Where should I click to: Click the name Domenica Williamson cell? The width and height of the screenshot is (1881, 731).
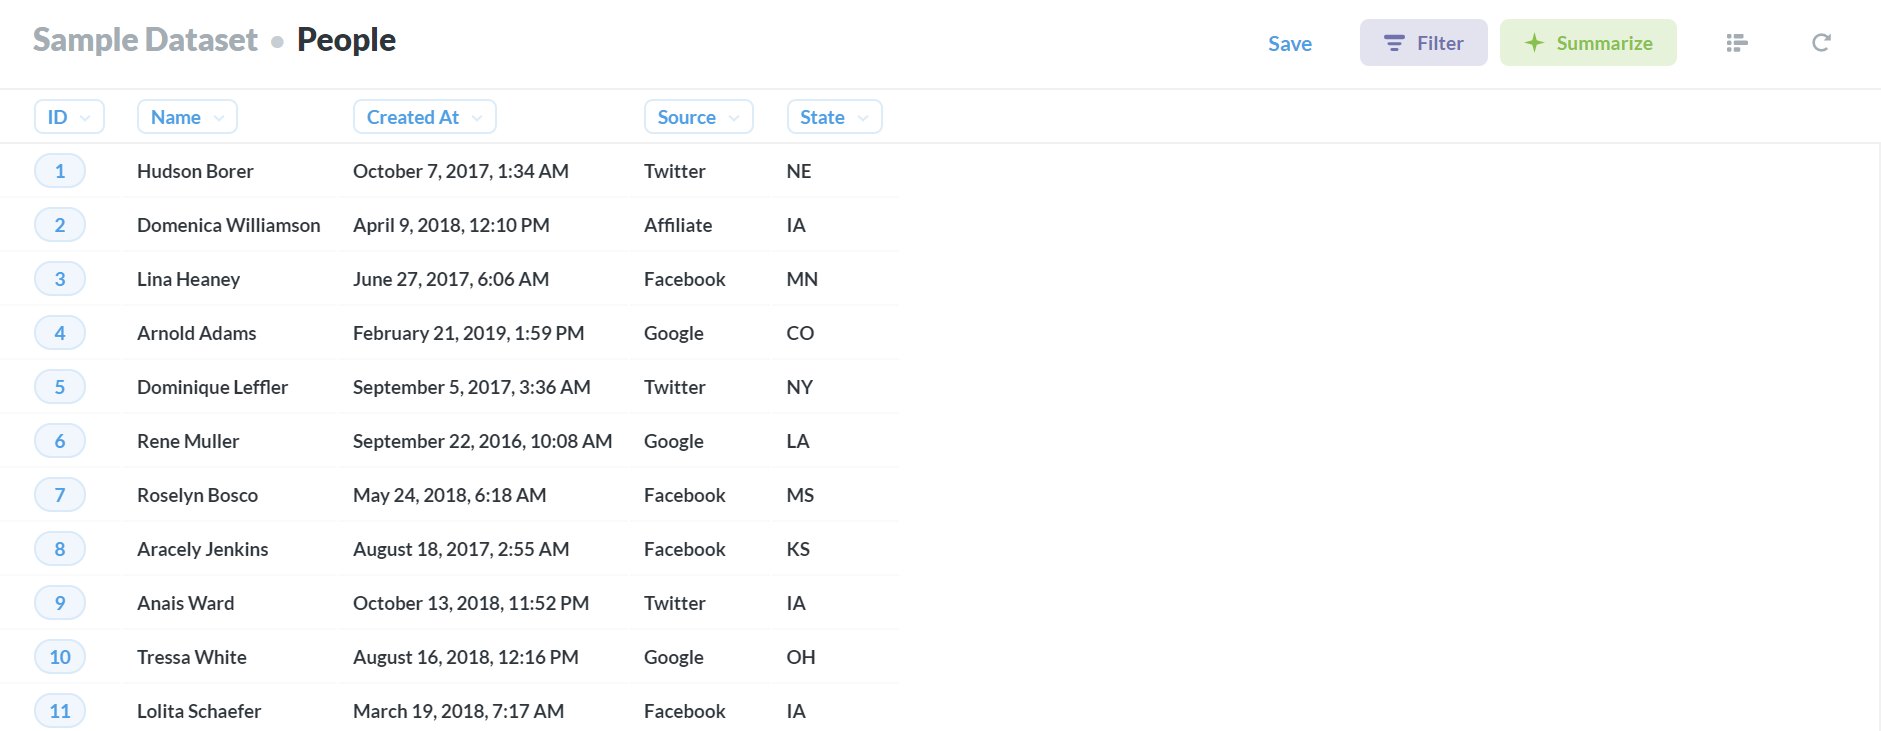tap(229, 225)
